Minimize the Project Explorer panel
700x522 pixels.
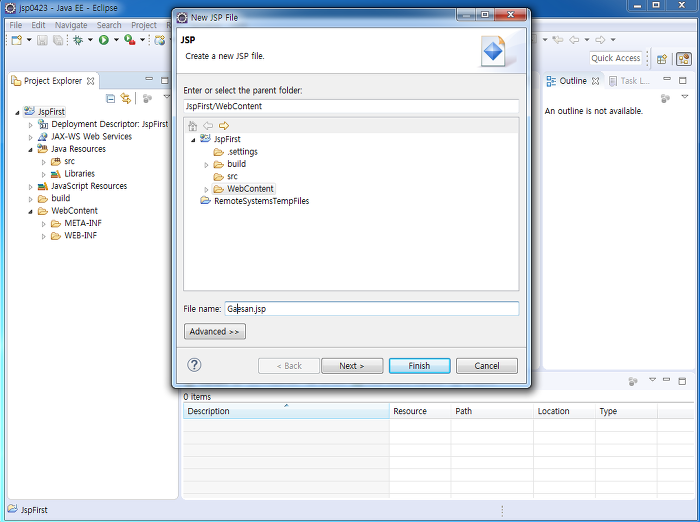149,79
